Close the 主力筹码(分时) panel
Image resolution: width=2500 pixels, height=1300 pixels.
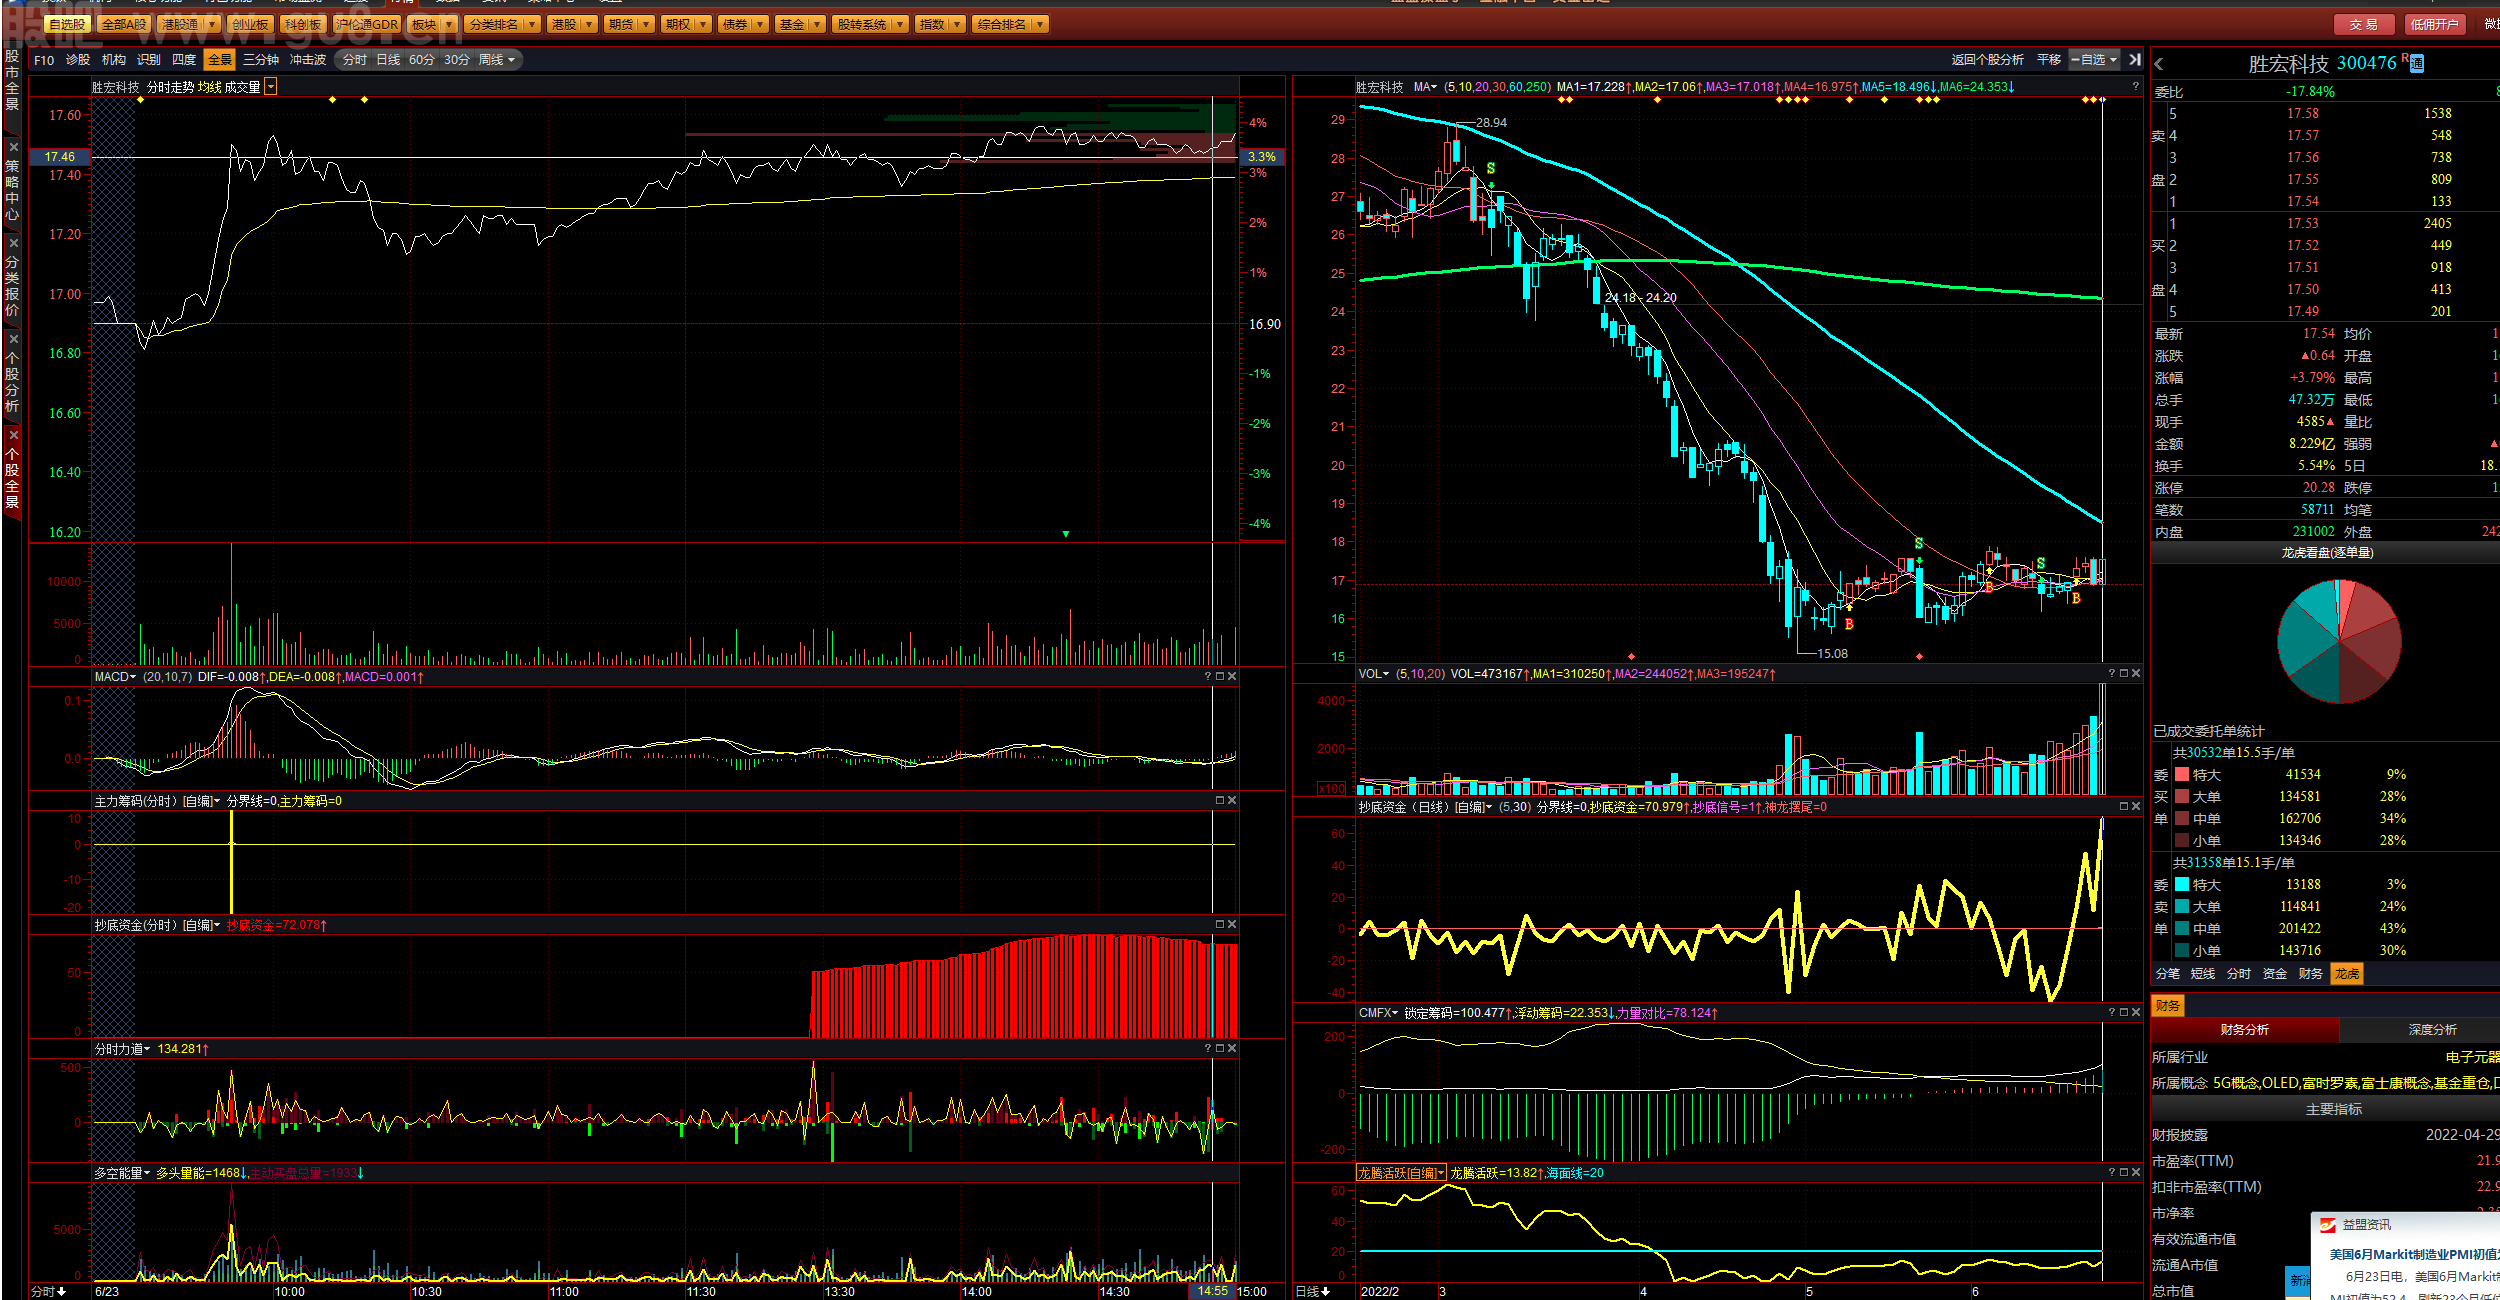1232,801
